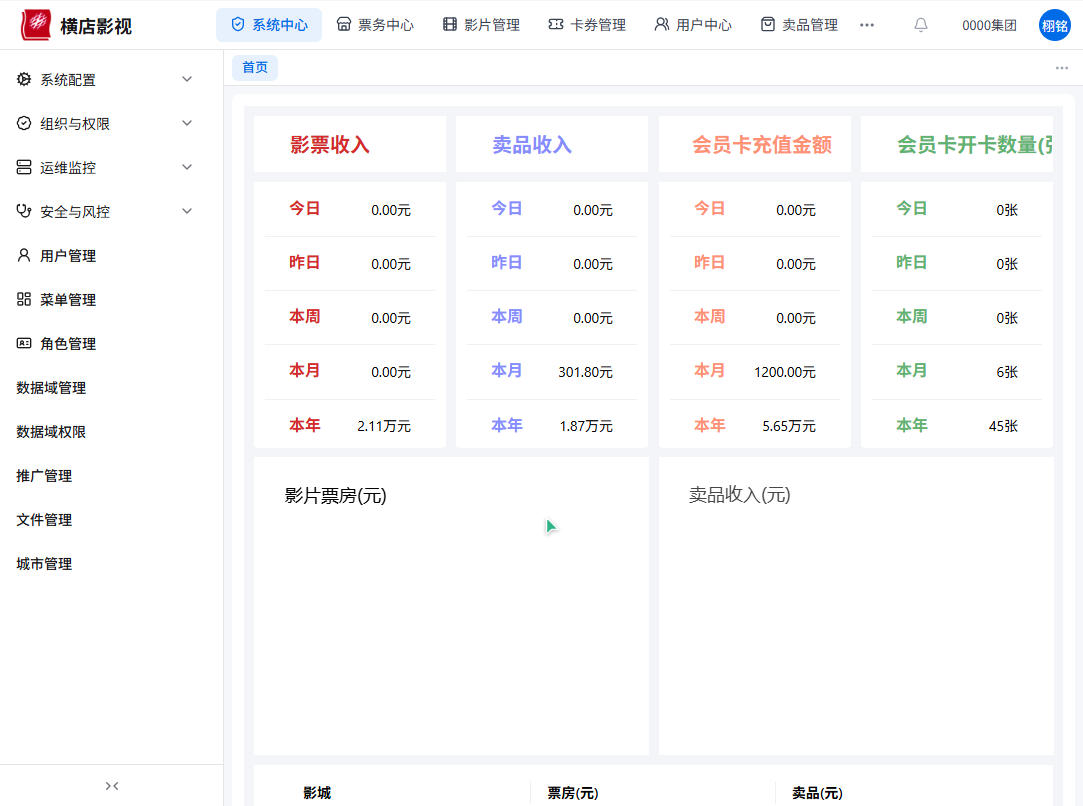Click the 1.87万元 yearly goods income
The width and height of the screenshot is (1083, 806).
coord(586,426)
